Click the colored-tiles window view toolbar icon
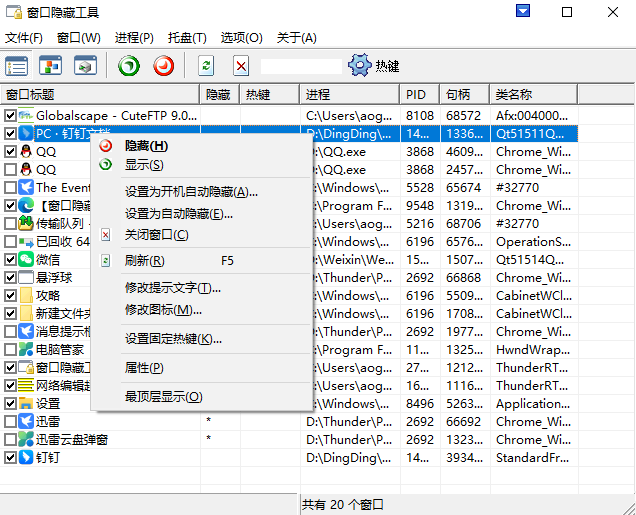The width and height of the screenshot is (636, 515). coord(51,66)
